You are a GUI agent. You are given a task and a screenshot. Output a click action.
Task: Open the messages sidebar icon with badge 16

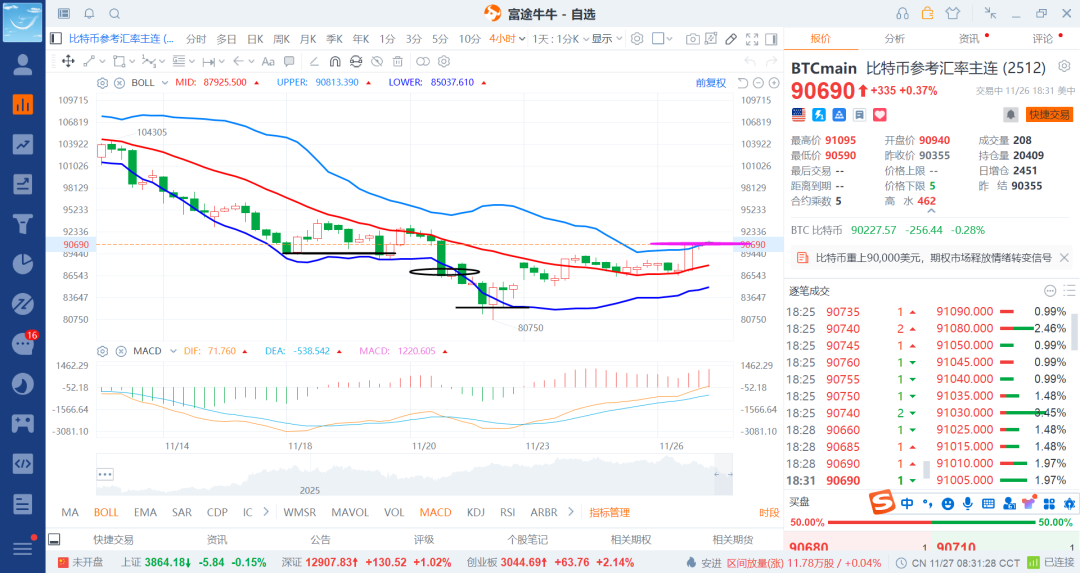(23, 344)
